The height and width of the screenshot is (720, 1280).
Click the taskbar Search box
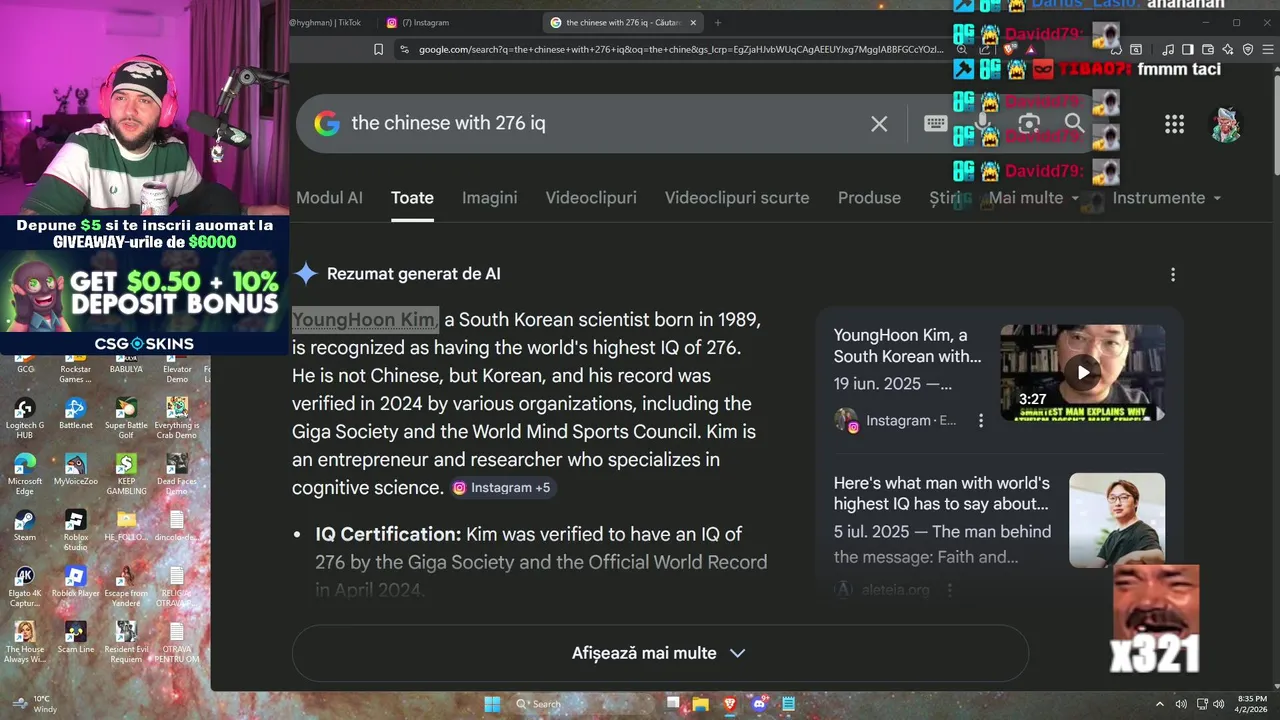point(583,704)
